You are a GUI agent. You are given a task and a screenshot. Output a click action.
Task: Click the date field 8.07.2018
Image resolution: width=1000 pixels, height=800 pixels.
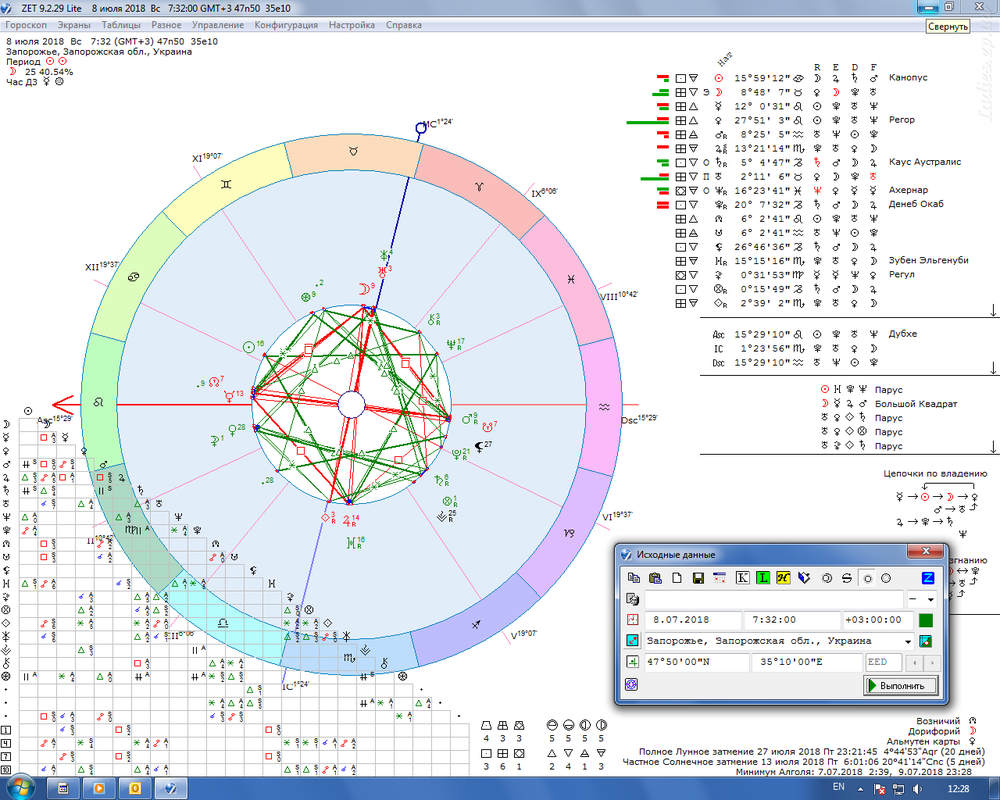pyautogui.click(x=693, y=619)
